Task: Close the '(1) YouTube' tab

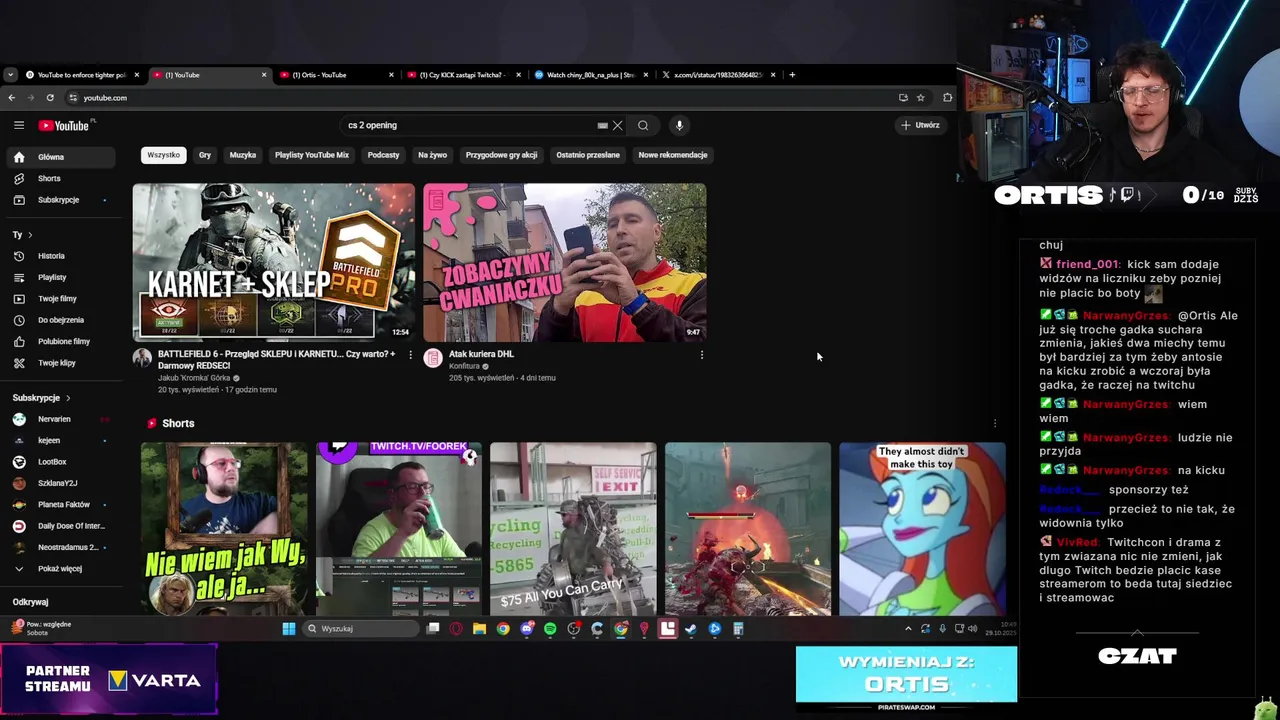Action: tap(264, 74)
